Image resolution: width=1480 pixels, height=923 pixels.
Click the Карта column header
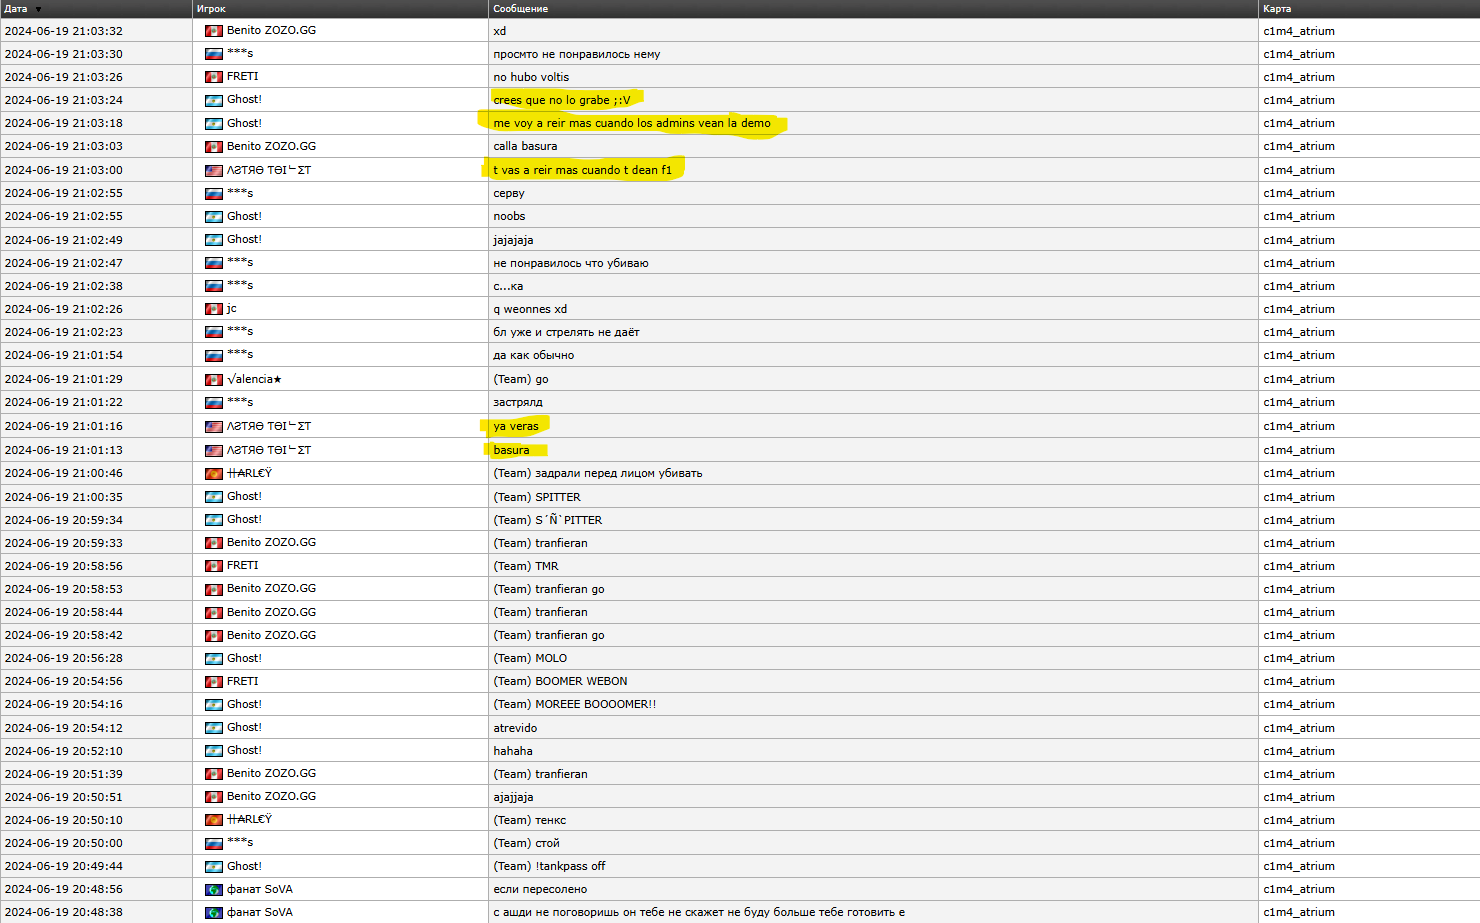pos(1276,9)
